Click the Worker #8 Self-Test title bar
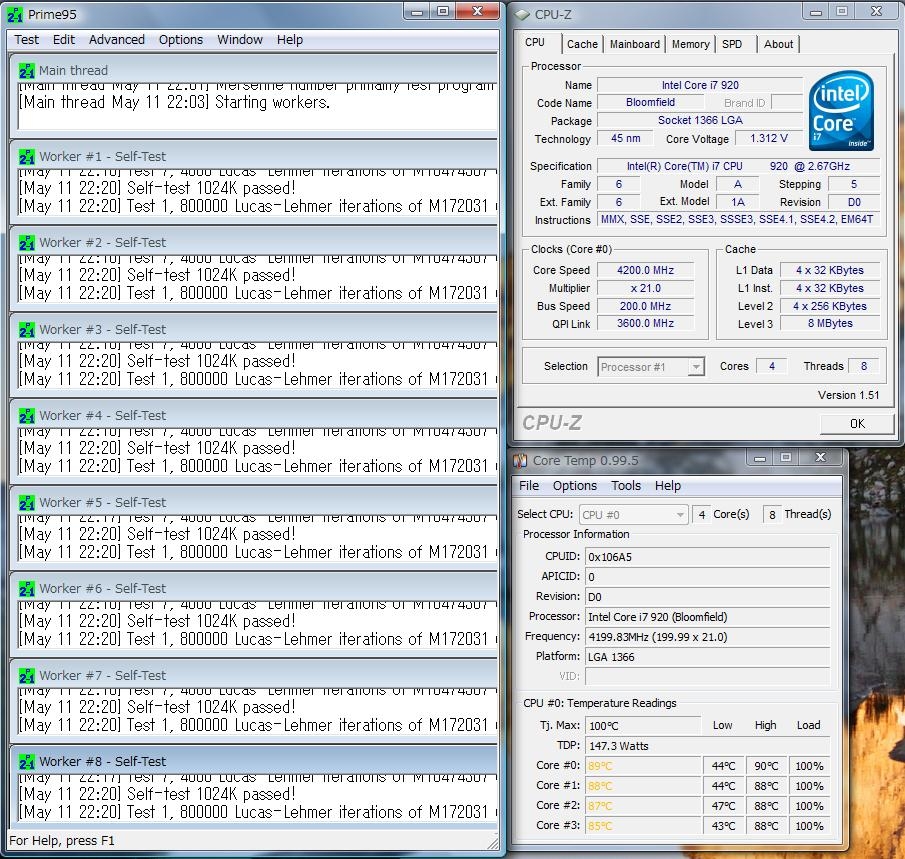Screen dimensions: 905x859 tap(250, 761)
